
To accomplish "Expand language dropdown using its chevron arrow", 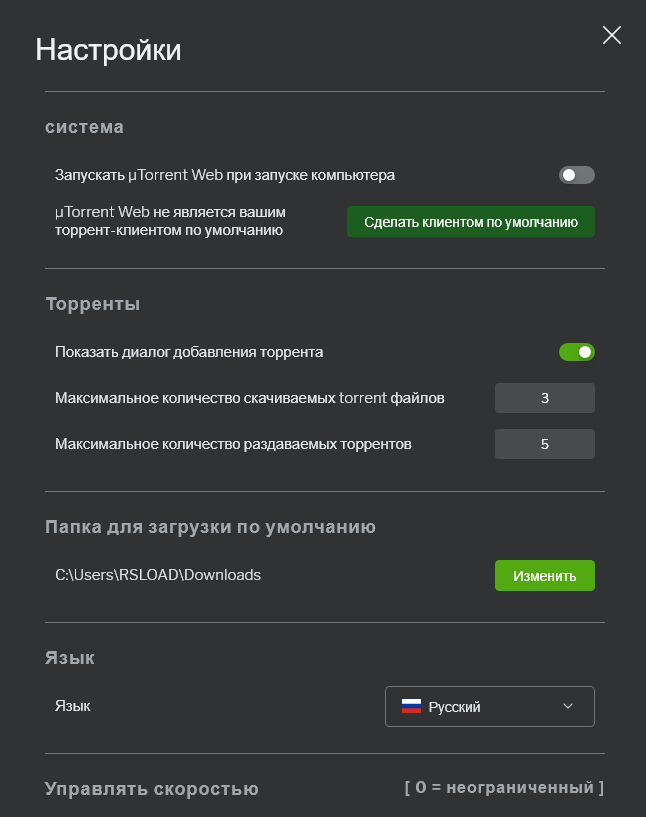I will (x=568, y=706).
